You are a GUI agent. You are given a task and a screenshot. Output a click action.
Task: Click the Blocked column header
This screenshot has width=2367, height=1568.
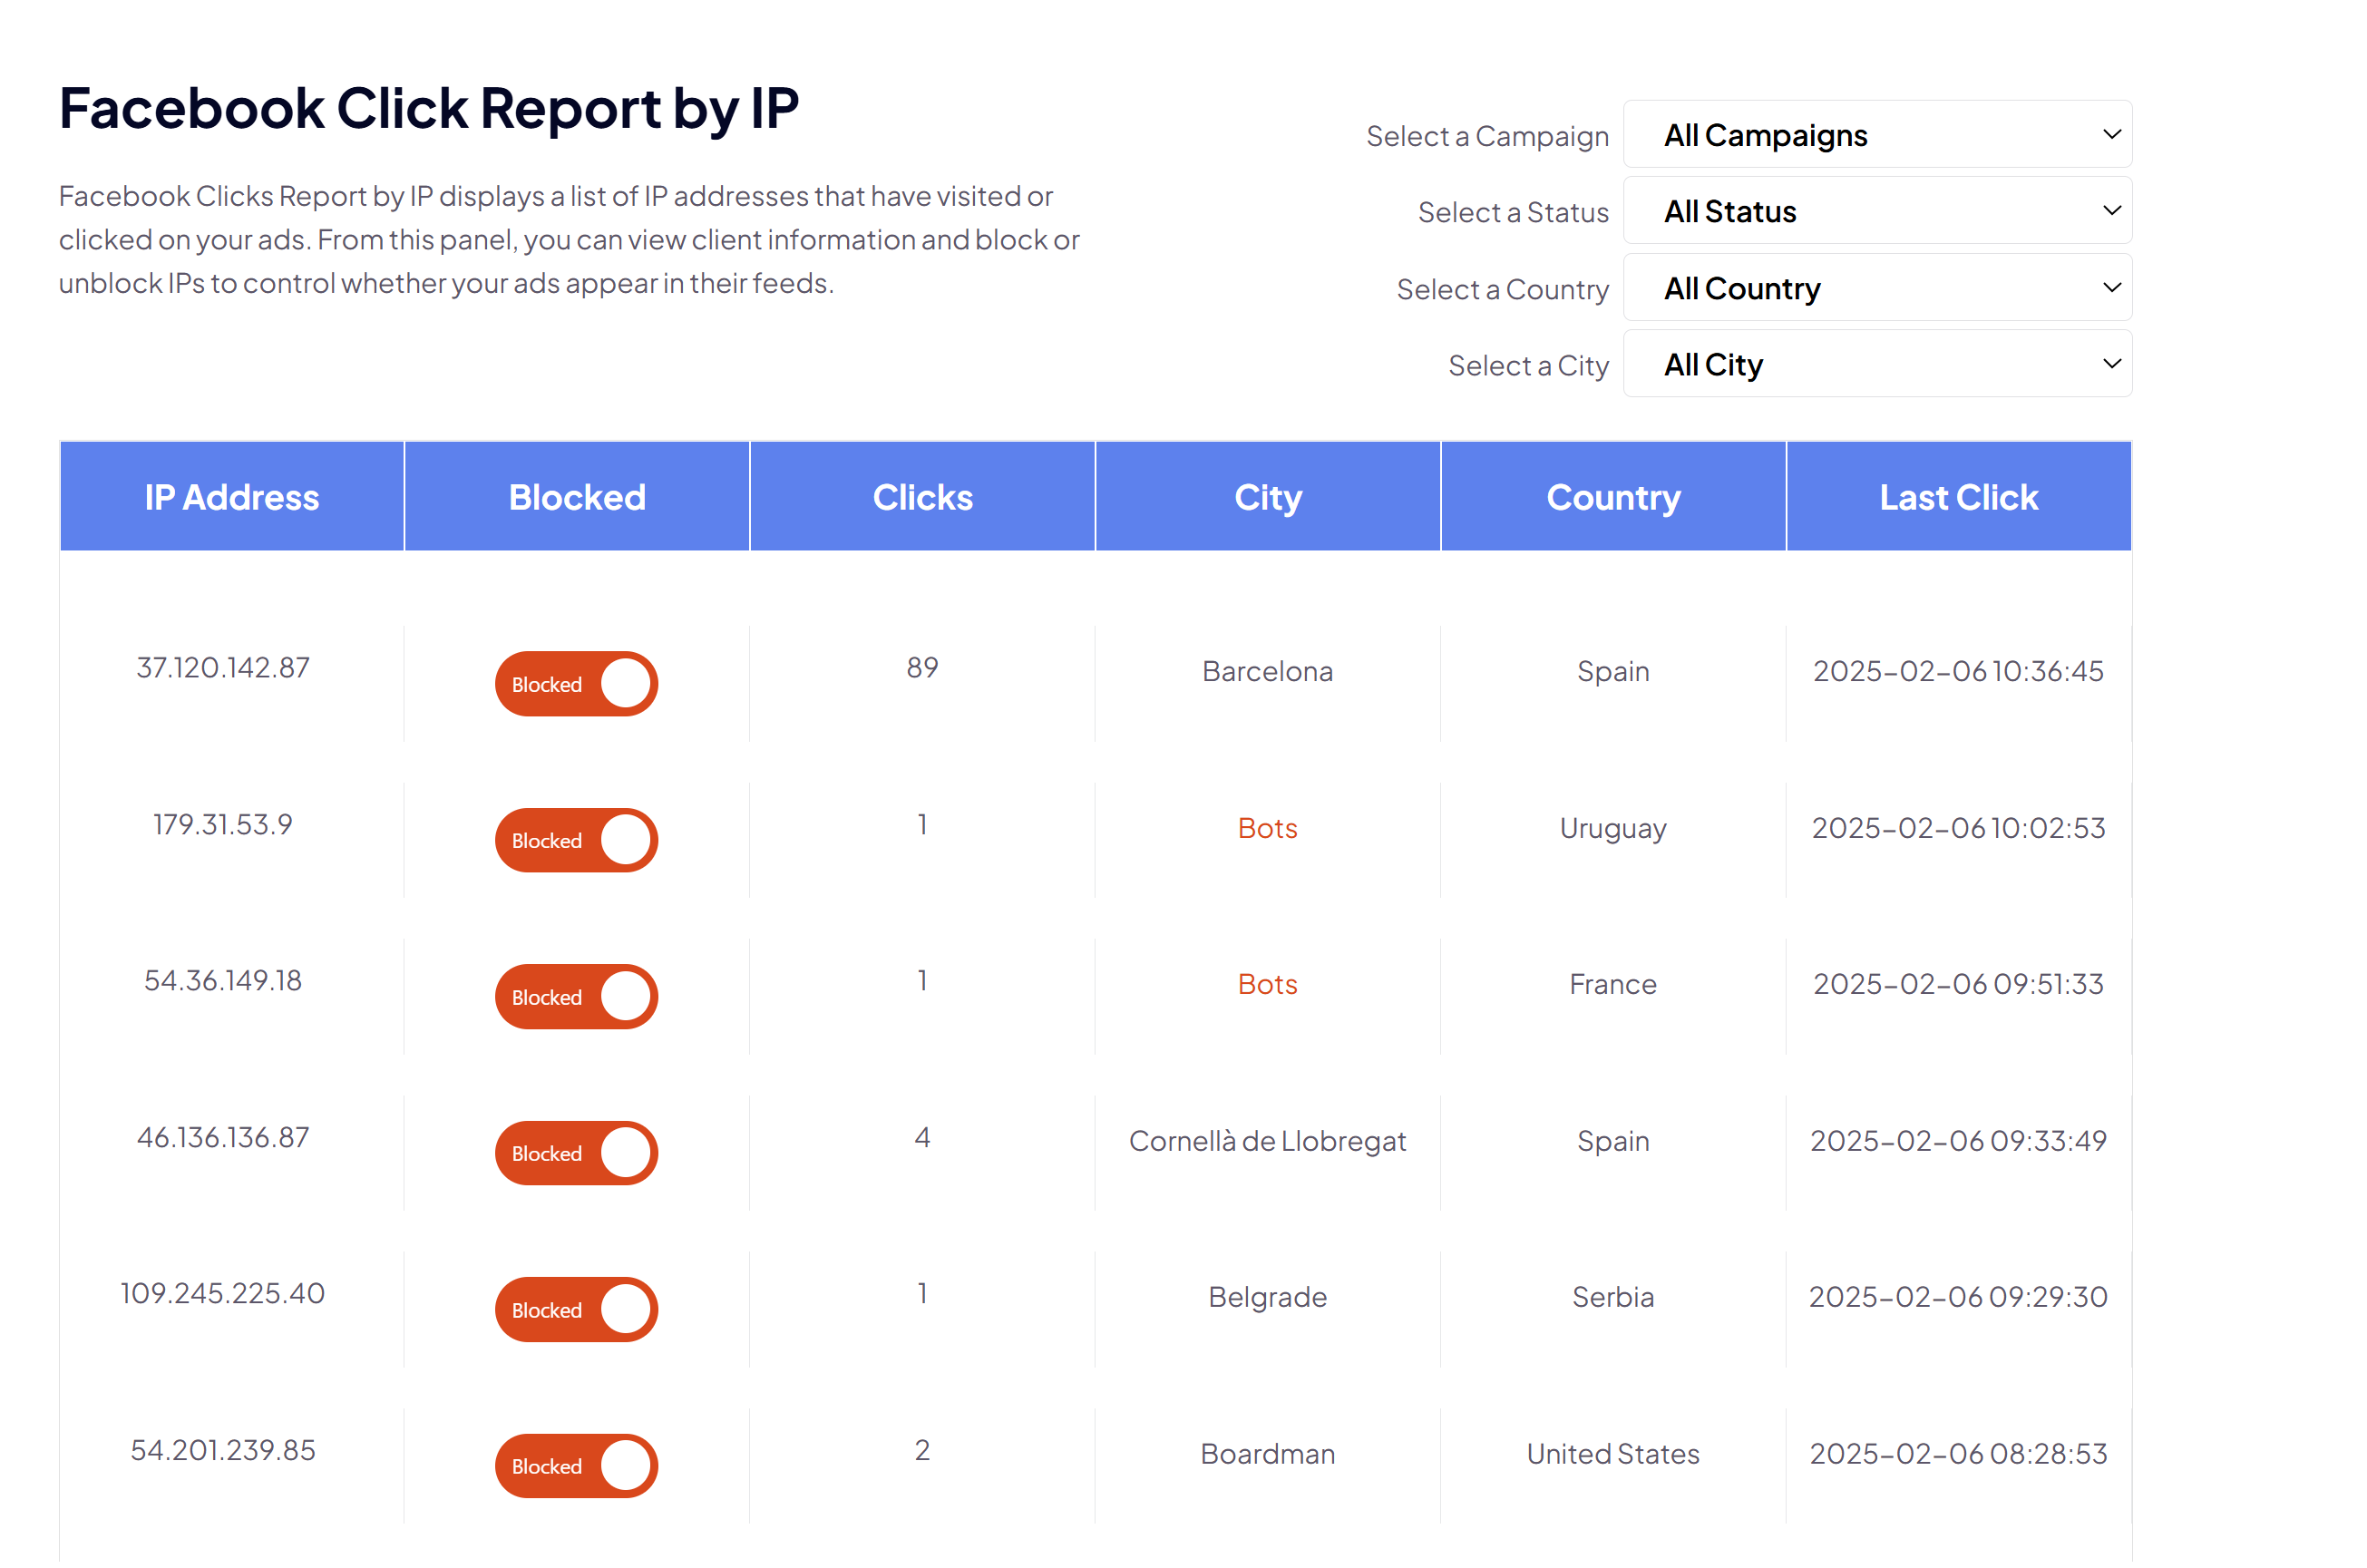click(577, 497)
